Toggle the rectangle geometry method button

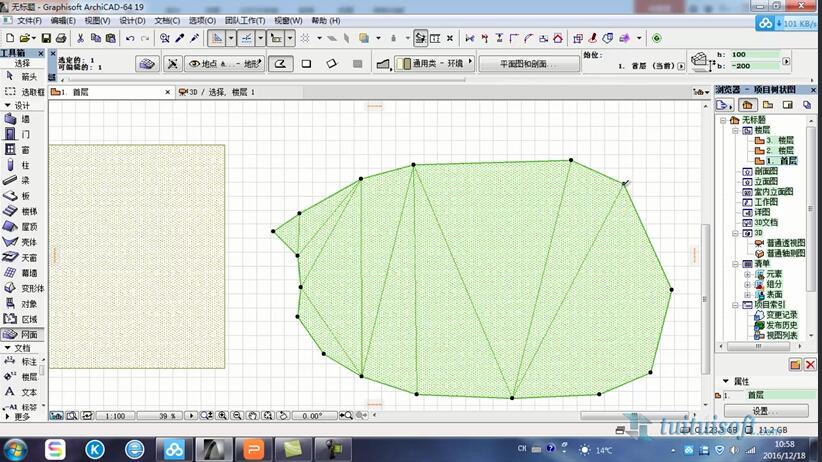(x=306, y=64)
